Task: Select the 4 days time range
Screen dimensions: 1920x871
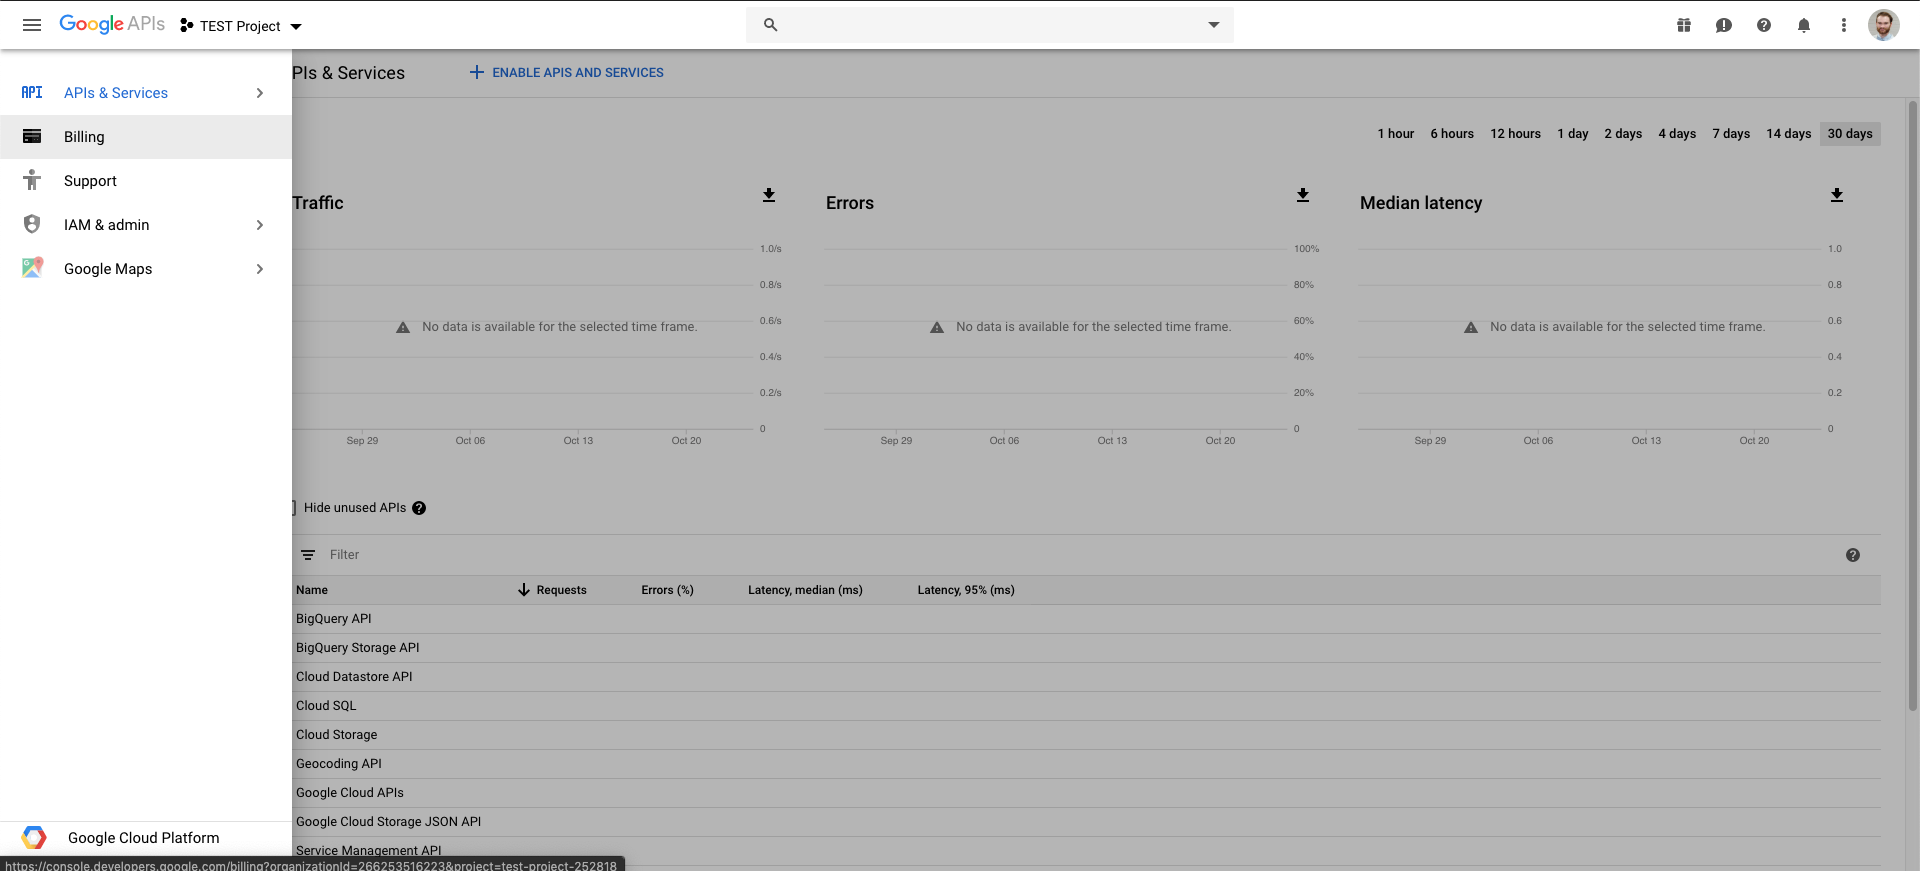Action: point(1677,134)
